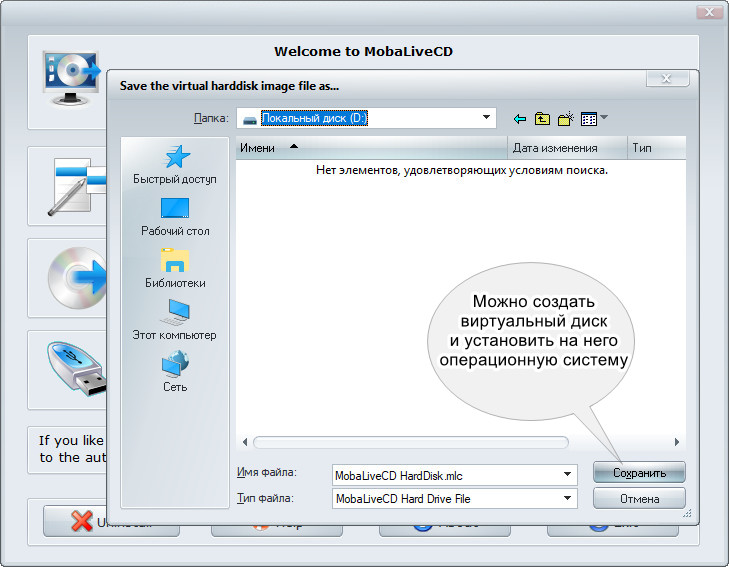This screenshot has width=729, height=567.
Task: Click the USB drive icon in MobaLiveCD
Action: point(76,369)
